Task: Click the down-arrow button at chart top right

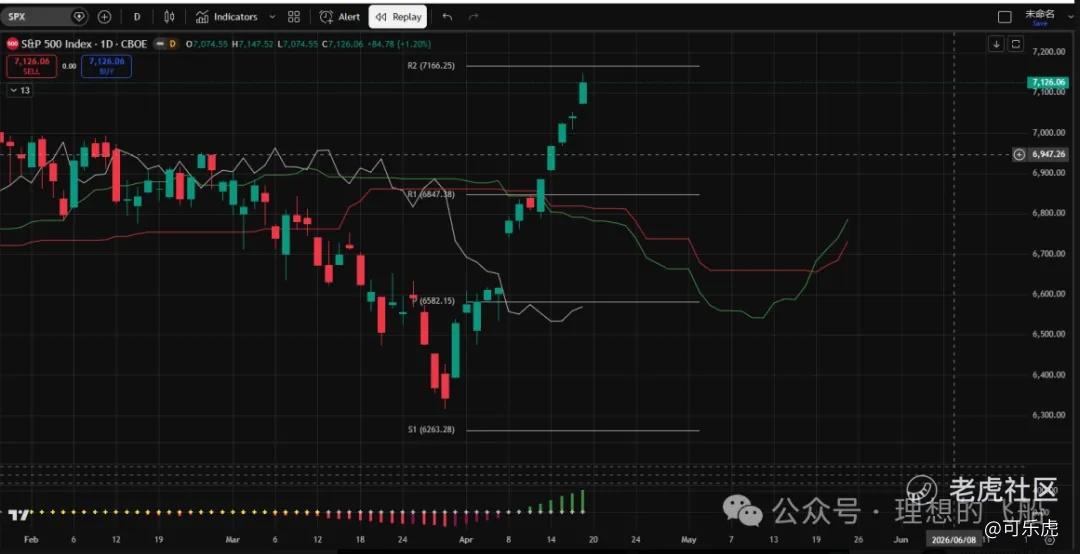Action: (x=997, y=44)
